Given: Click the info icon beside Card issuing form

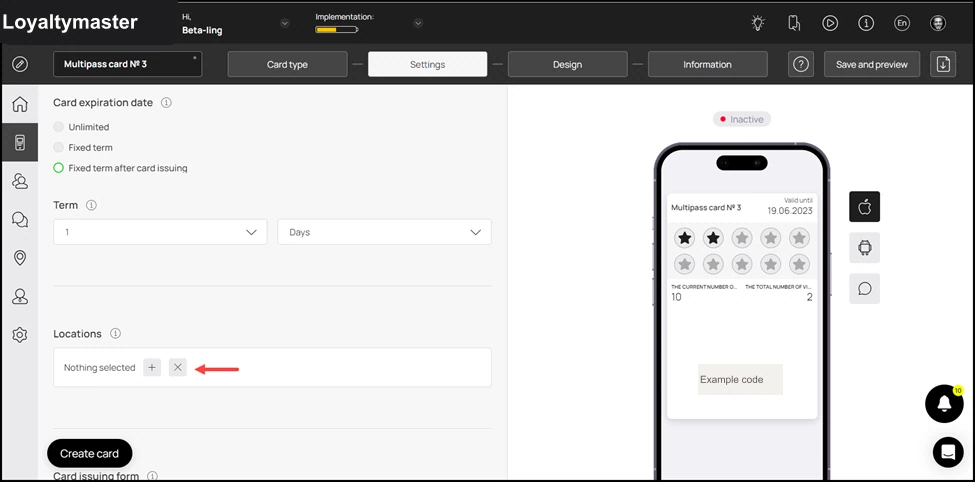Looking at the screenshot, I should pos(152,476).
